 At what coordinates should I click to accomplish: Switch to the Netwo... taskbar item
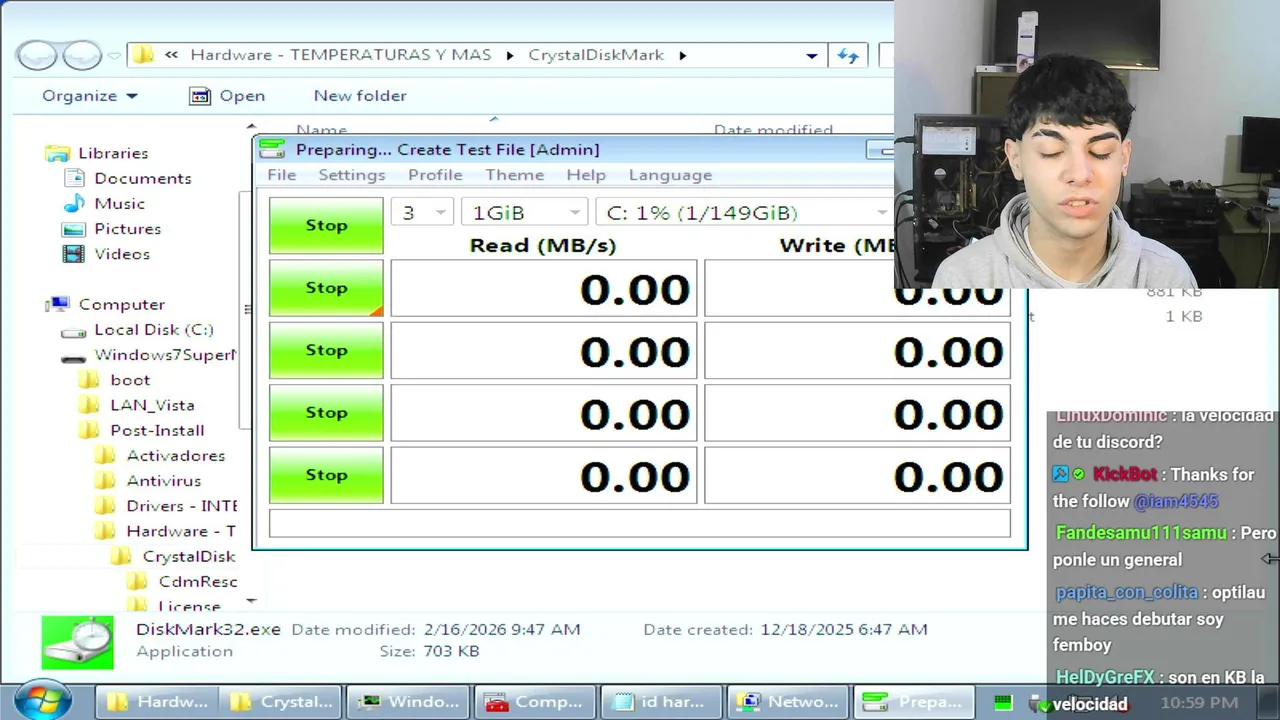[788, 702]
